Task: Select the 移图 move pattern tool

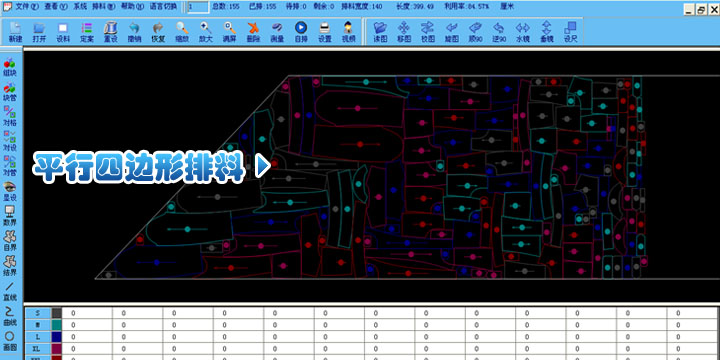Action: pos(404,32)
